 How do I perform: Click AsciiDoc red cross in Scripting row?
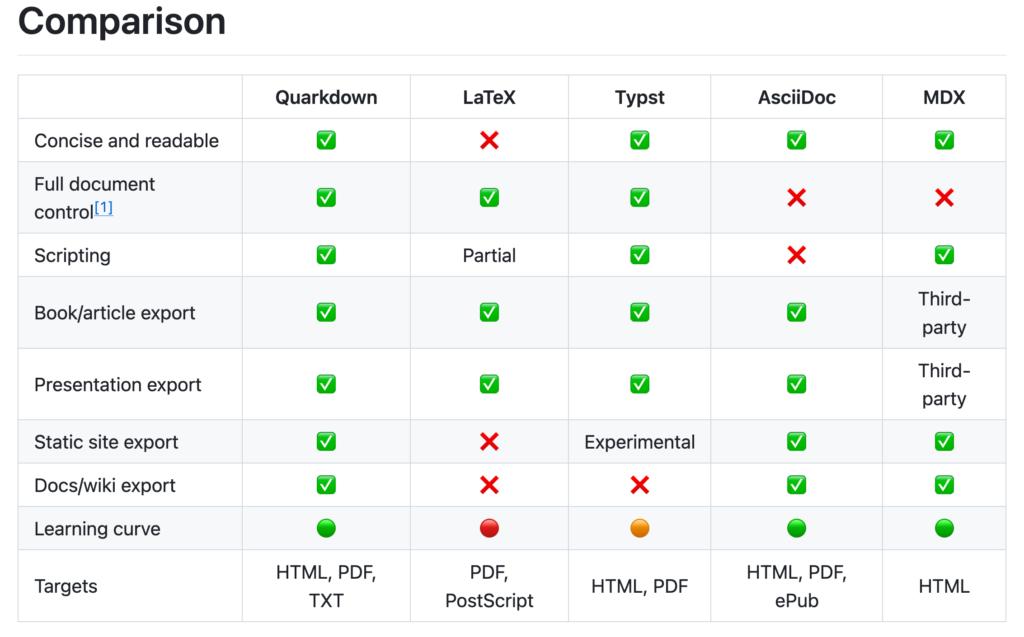[x=796, y=255]
